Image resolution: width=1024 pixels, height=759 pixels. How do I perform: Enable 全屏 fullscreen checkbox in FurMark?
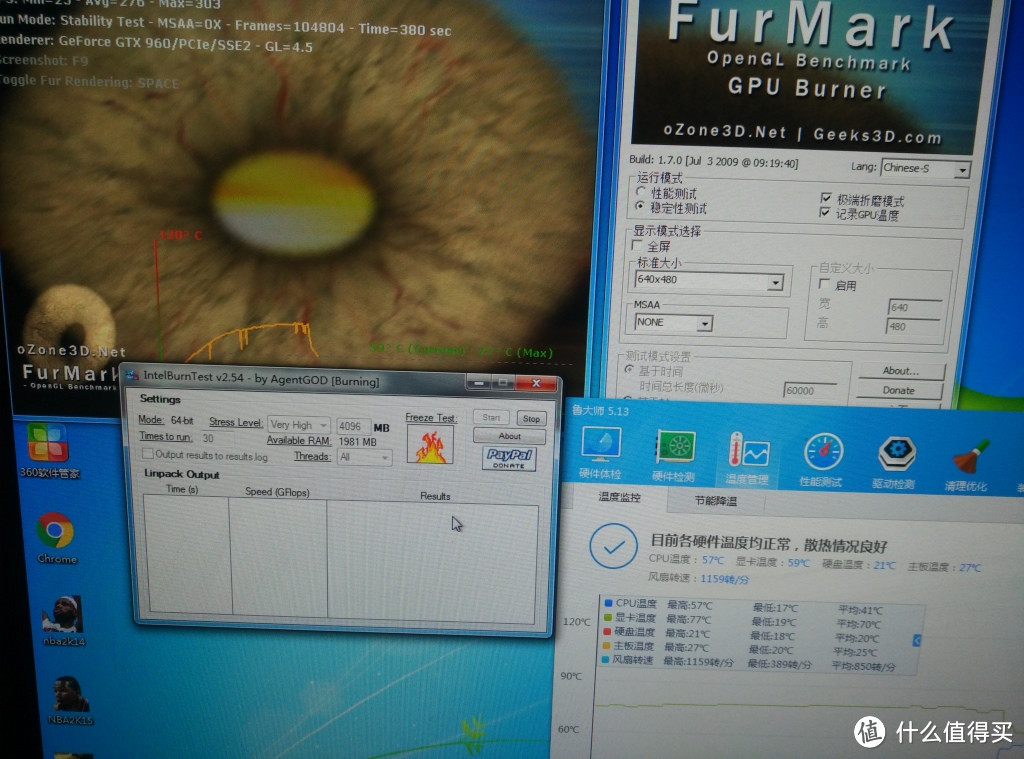[637, 245]
